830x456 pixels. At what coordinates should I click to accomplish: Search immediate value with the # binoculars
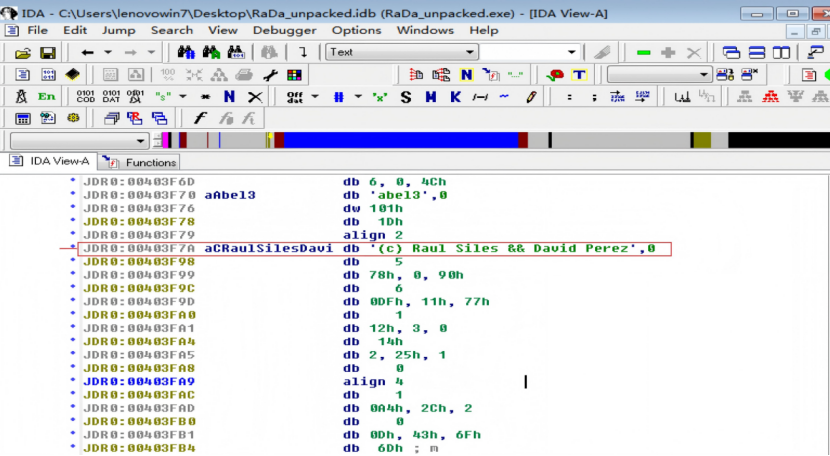(x=186, y=52)
